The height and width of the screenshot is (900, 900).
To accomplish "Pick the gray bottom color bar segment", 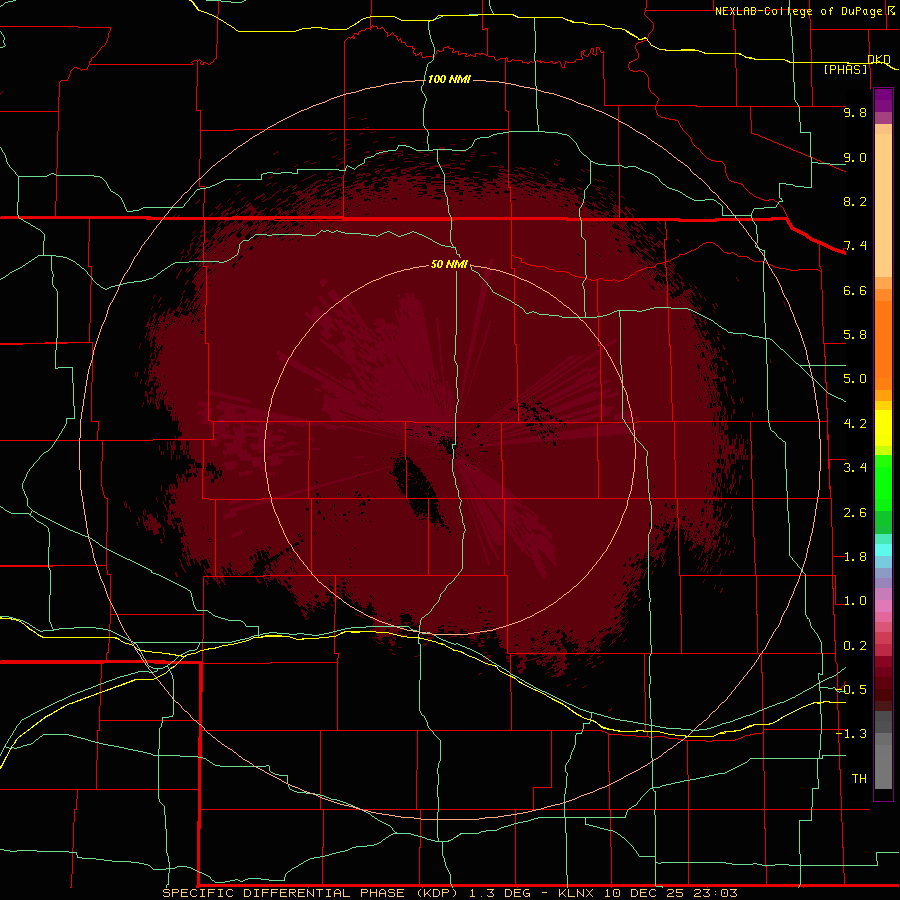I will (883, 766).
